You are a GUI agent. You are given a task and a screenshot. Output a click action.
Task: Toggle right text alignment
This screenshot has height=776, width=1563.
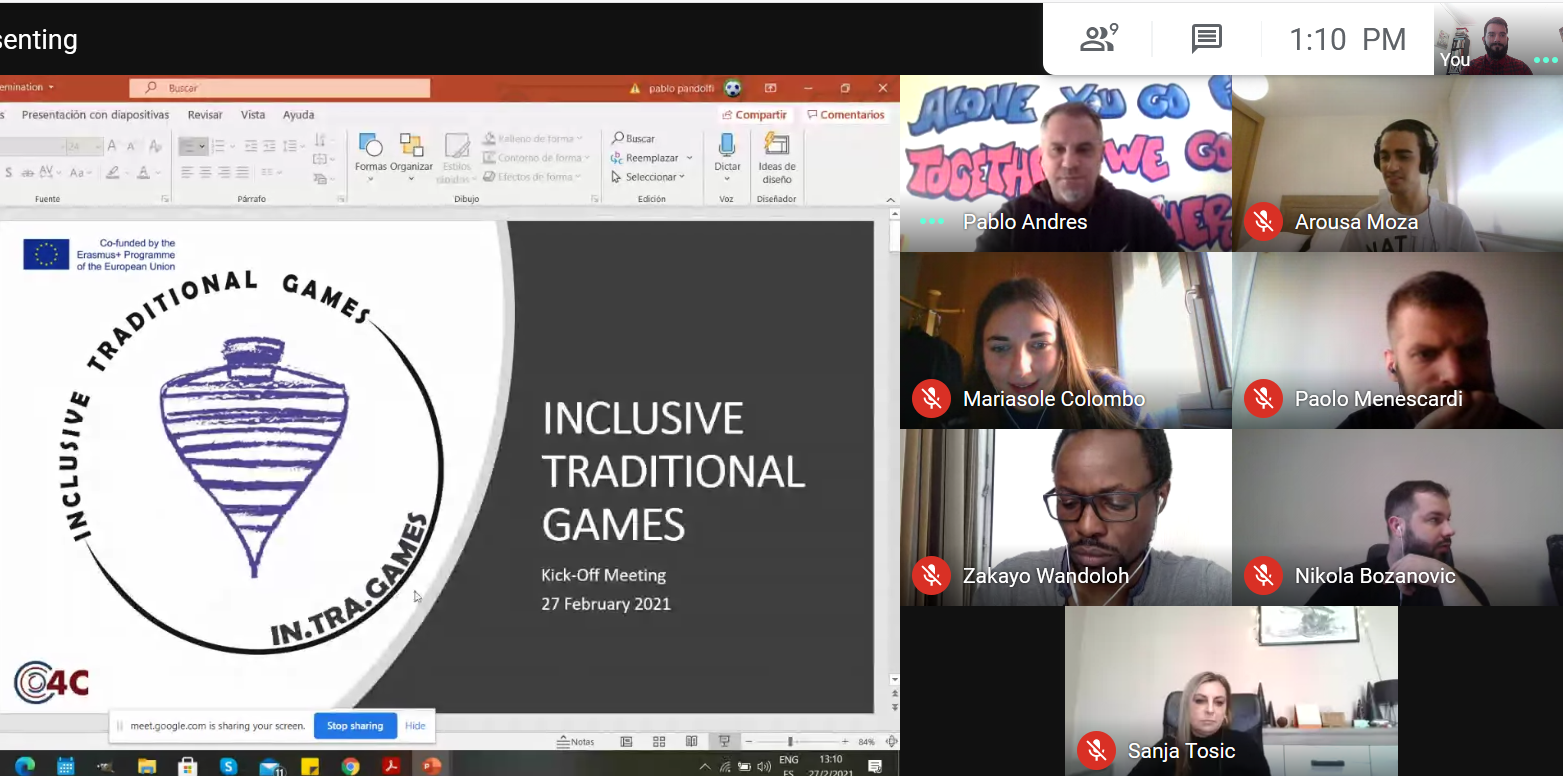pyautogui.click(x=225, y=173)
